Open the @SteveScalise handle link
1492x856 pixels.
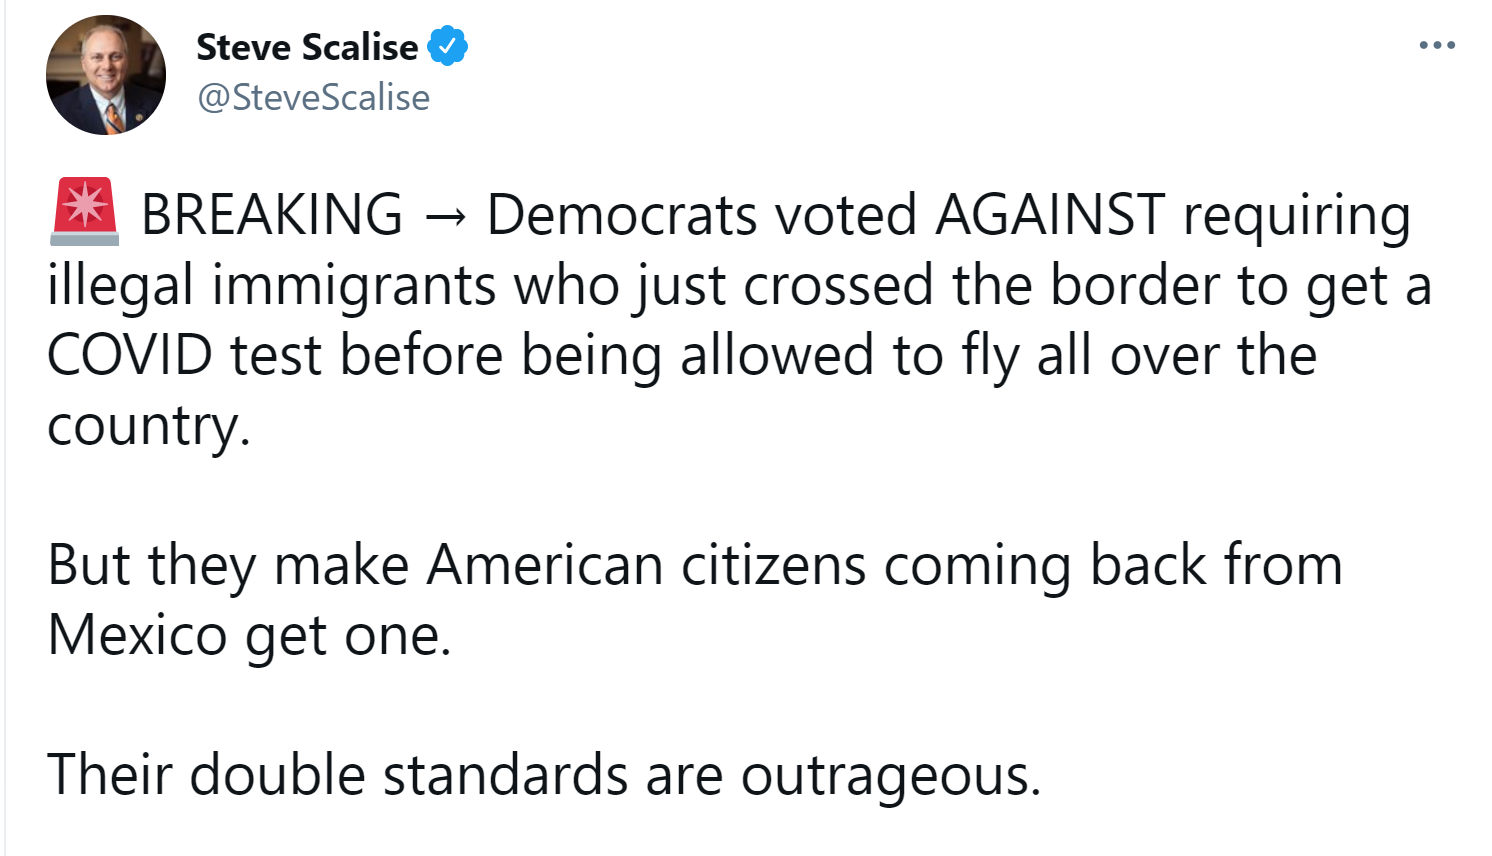[313, 98]
